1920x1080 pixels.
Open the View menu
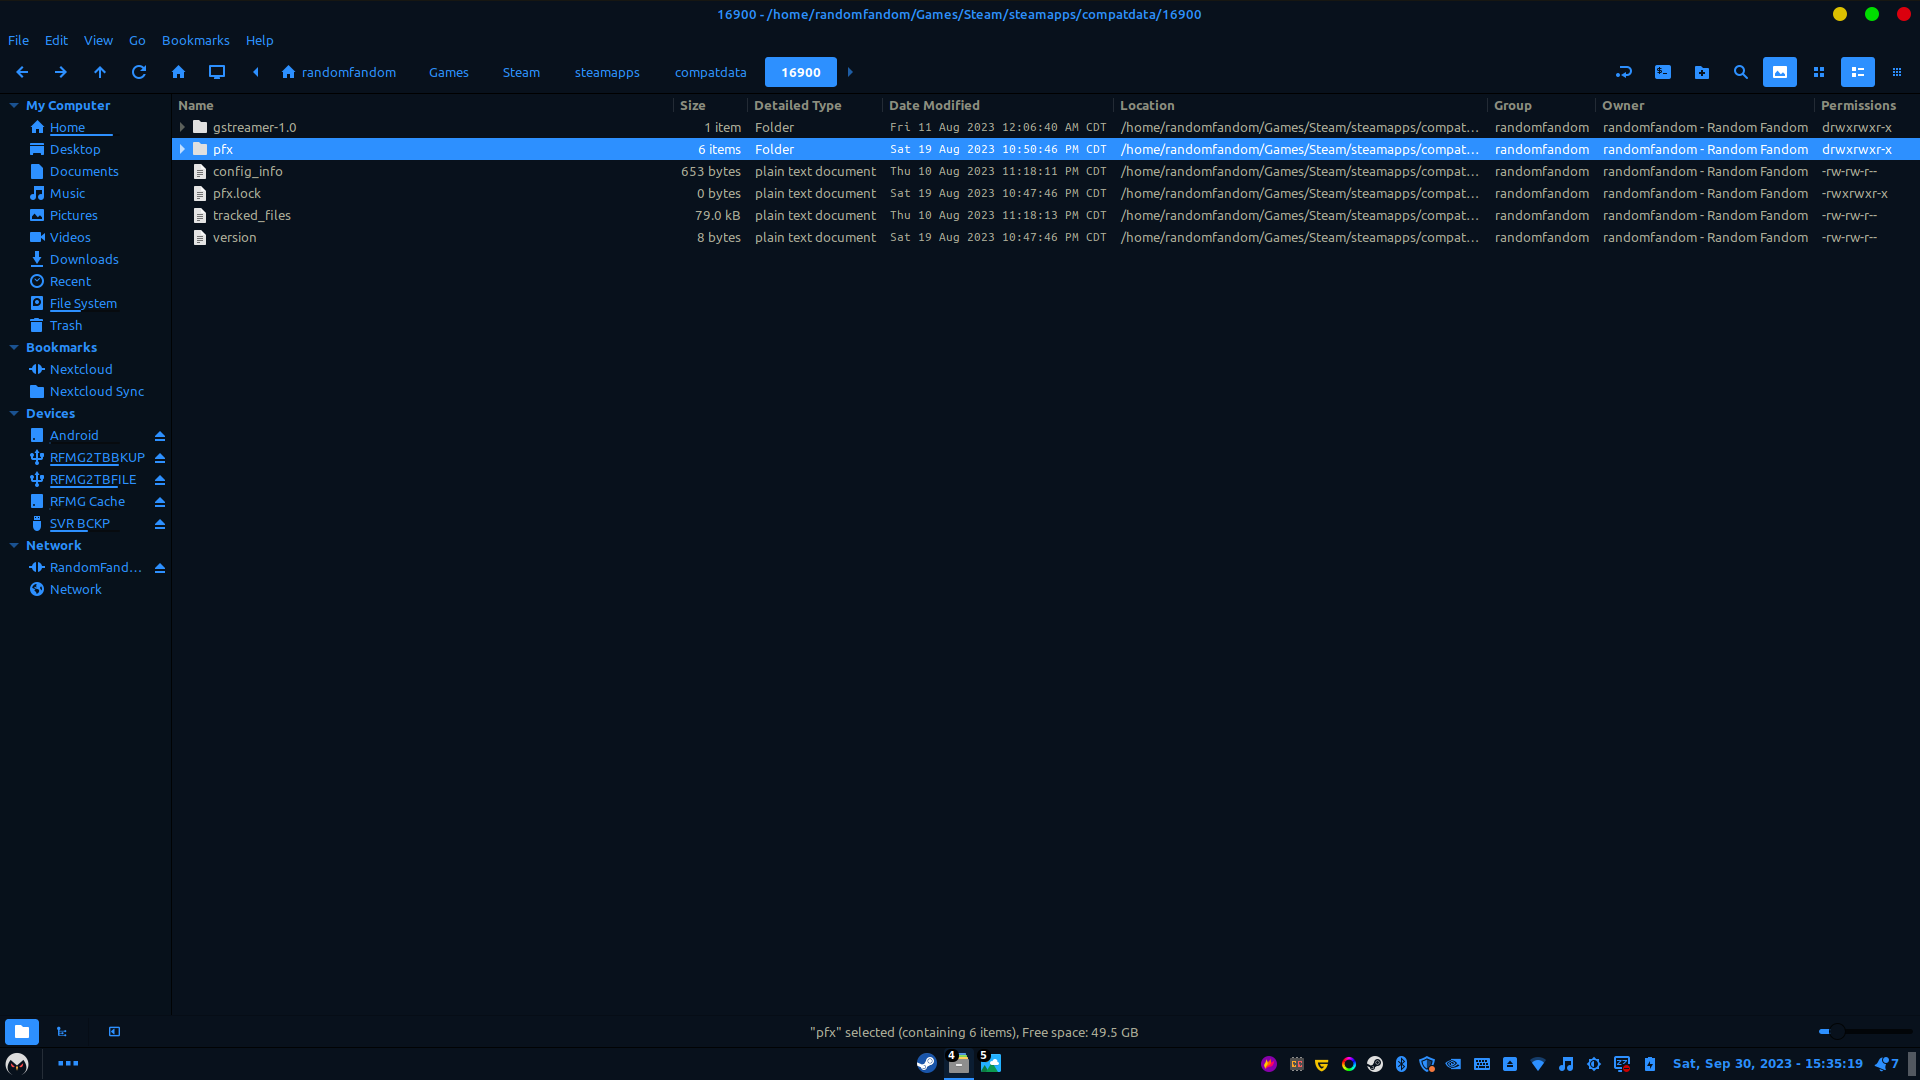[x=98, y=40]
